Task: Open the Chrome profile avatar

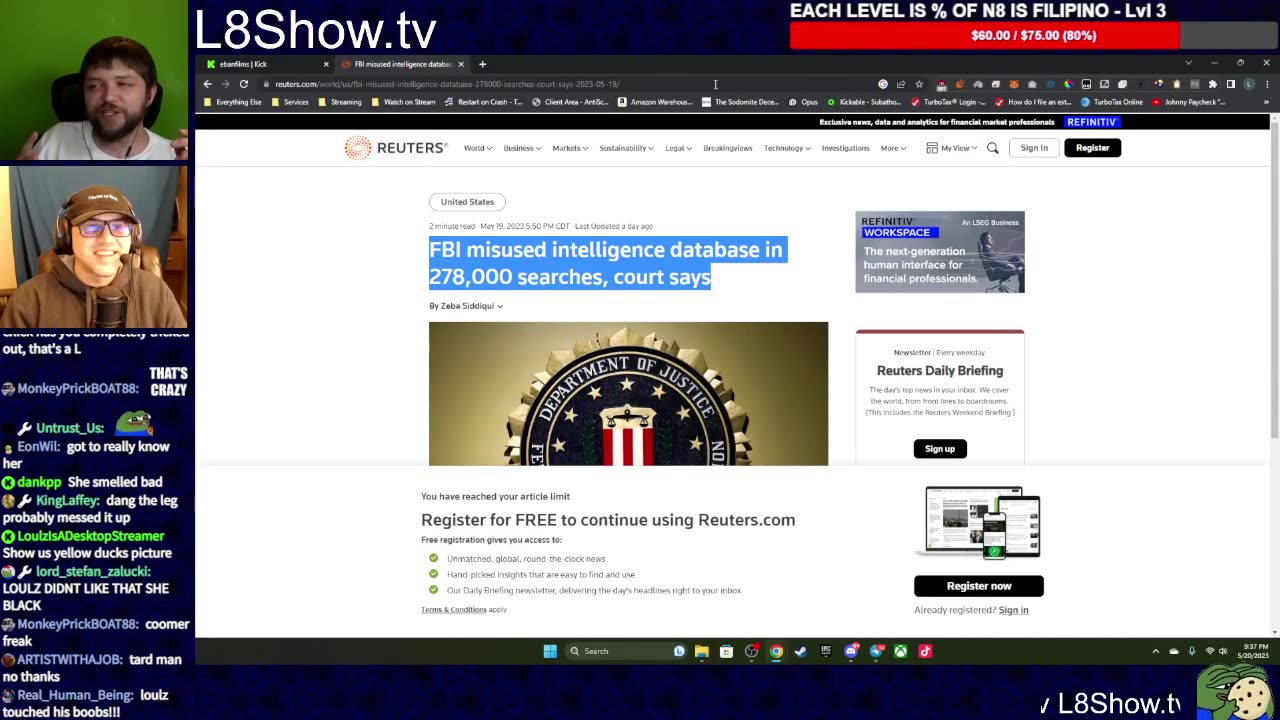Action: [x=1249, y=84]
